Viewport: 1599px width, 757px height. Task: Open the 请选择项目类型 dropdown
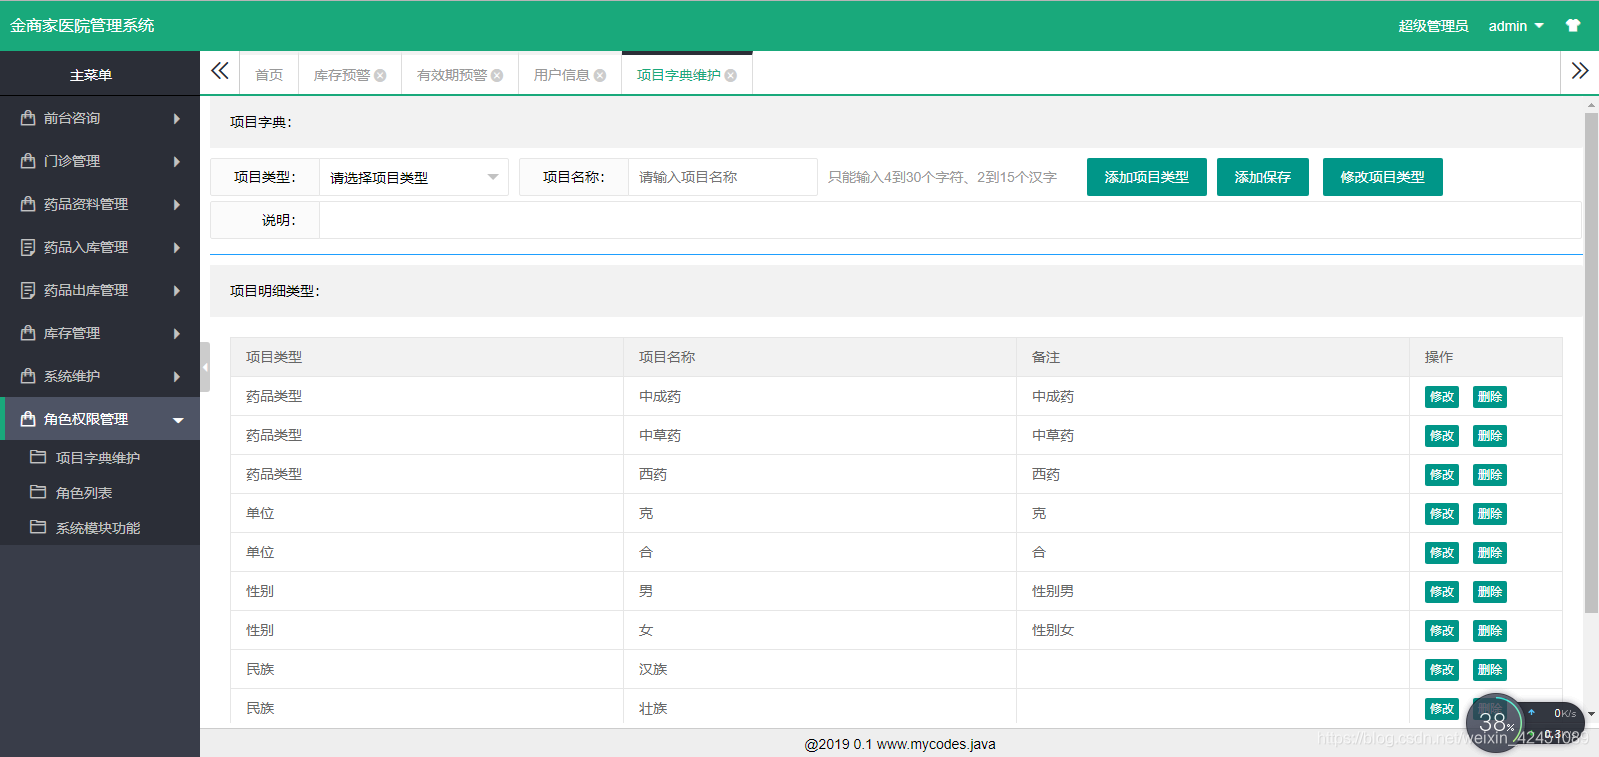[414, 177]
